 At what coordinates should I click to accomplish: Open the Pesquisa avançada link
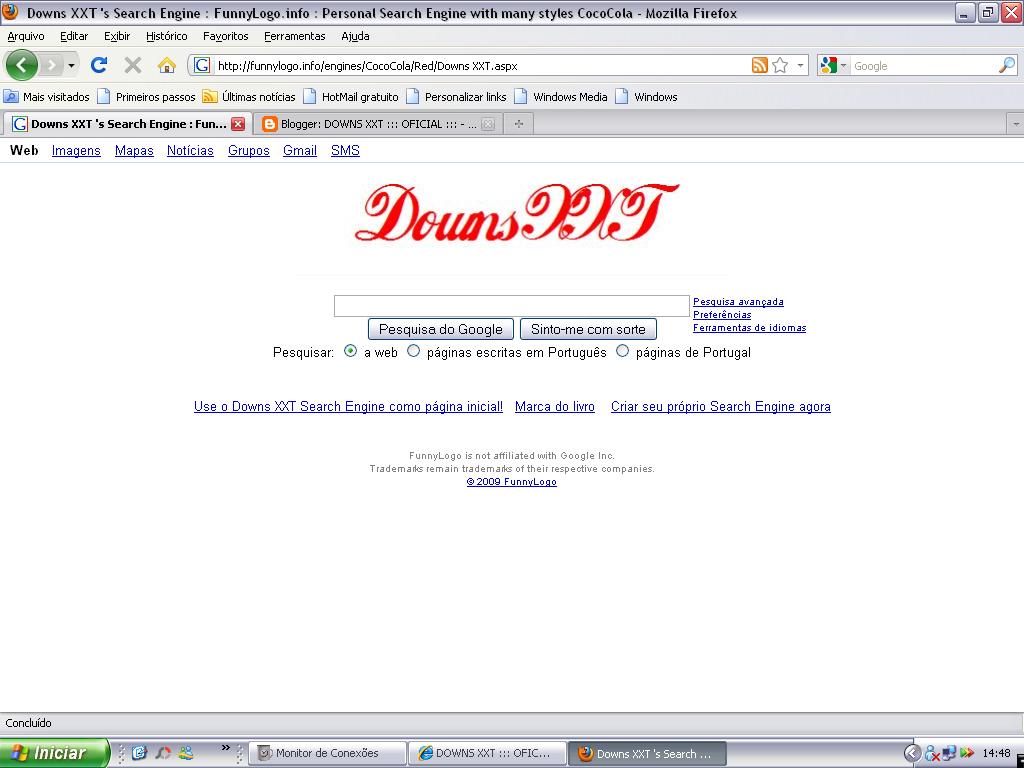click(738, 302)
